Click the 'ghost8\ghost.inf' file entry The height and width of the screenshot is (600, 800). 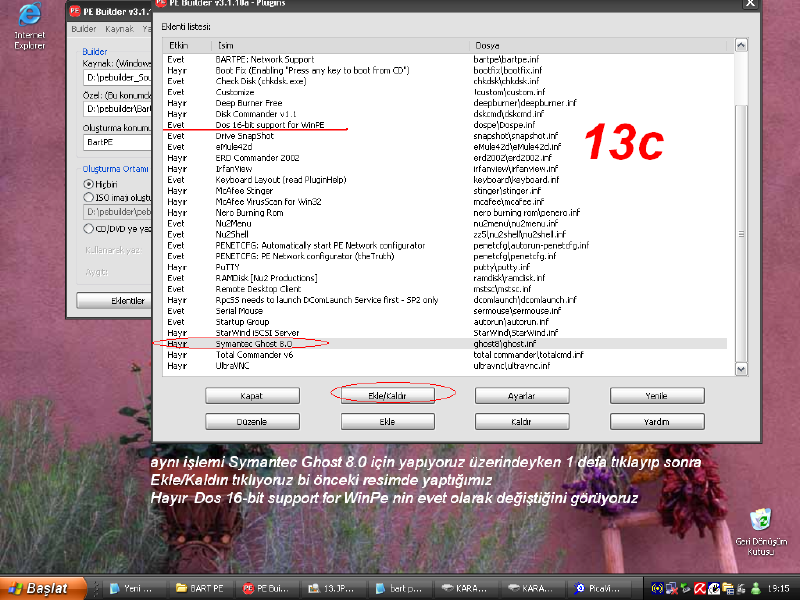point(505,344)
